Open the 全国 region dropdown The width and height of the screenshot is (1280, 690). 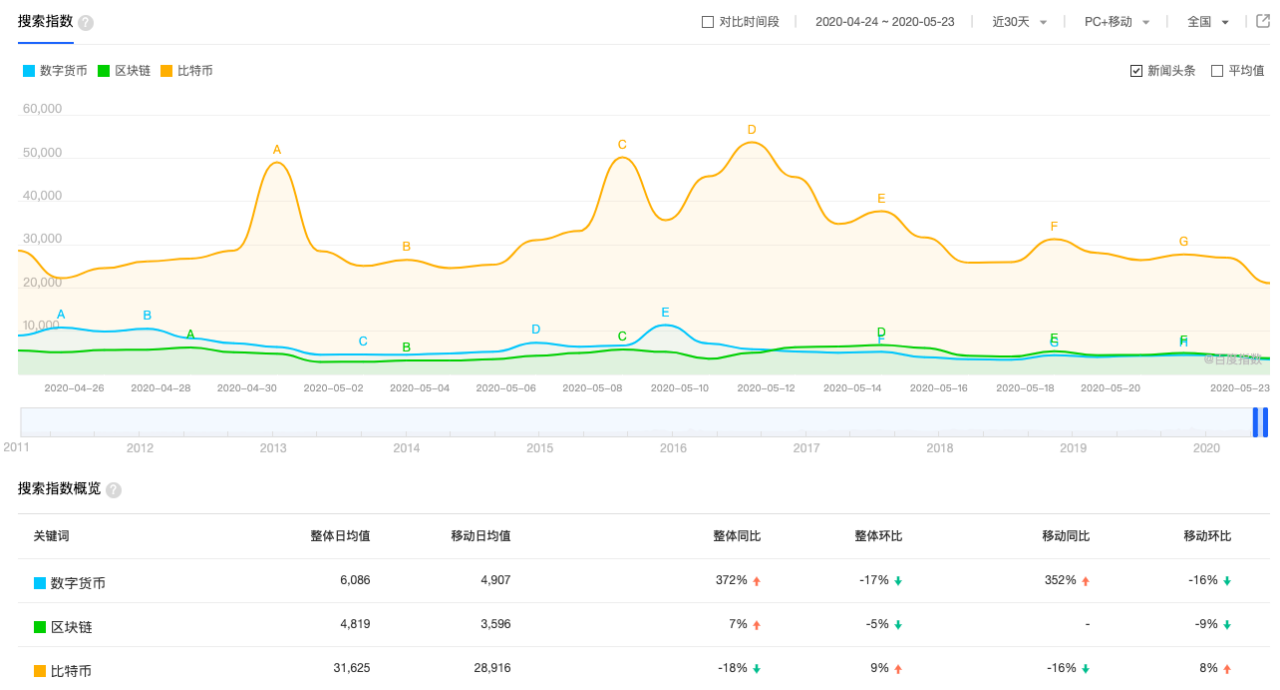point(1205,21)
